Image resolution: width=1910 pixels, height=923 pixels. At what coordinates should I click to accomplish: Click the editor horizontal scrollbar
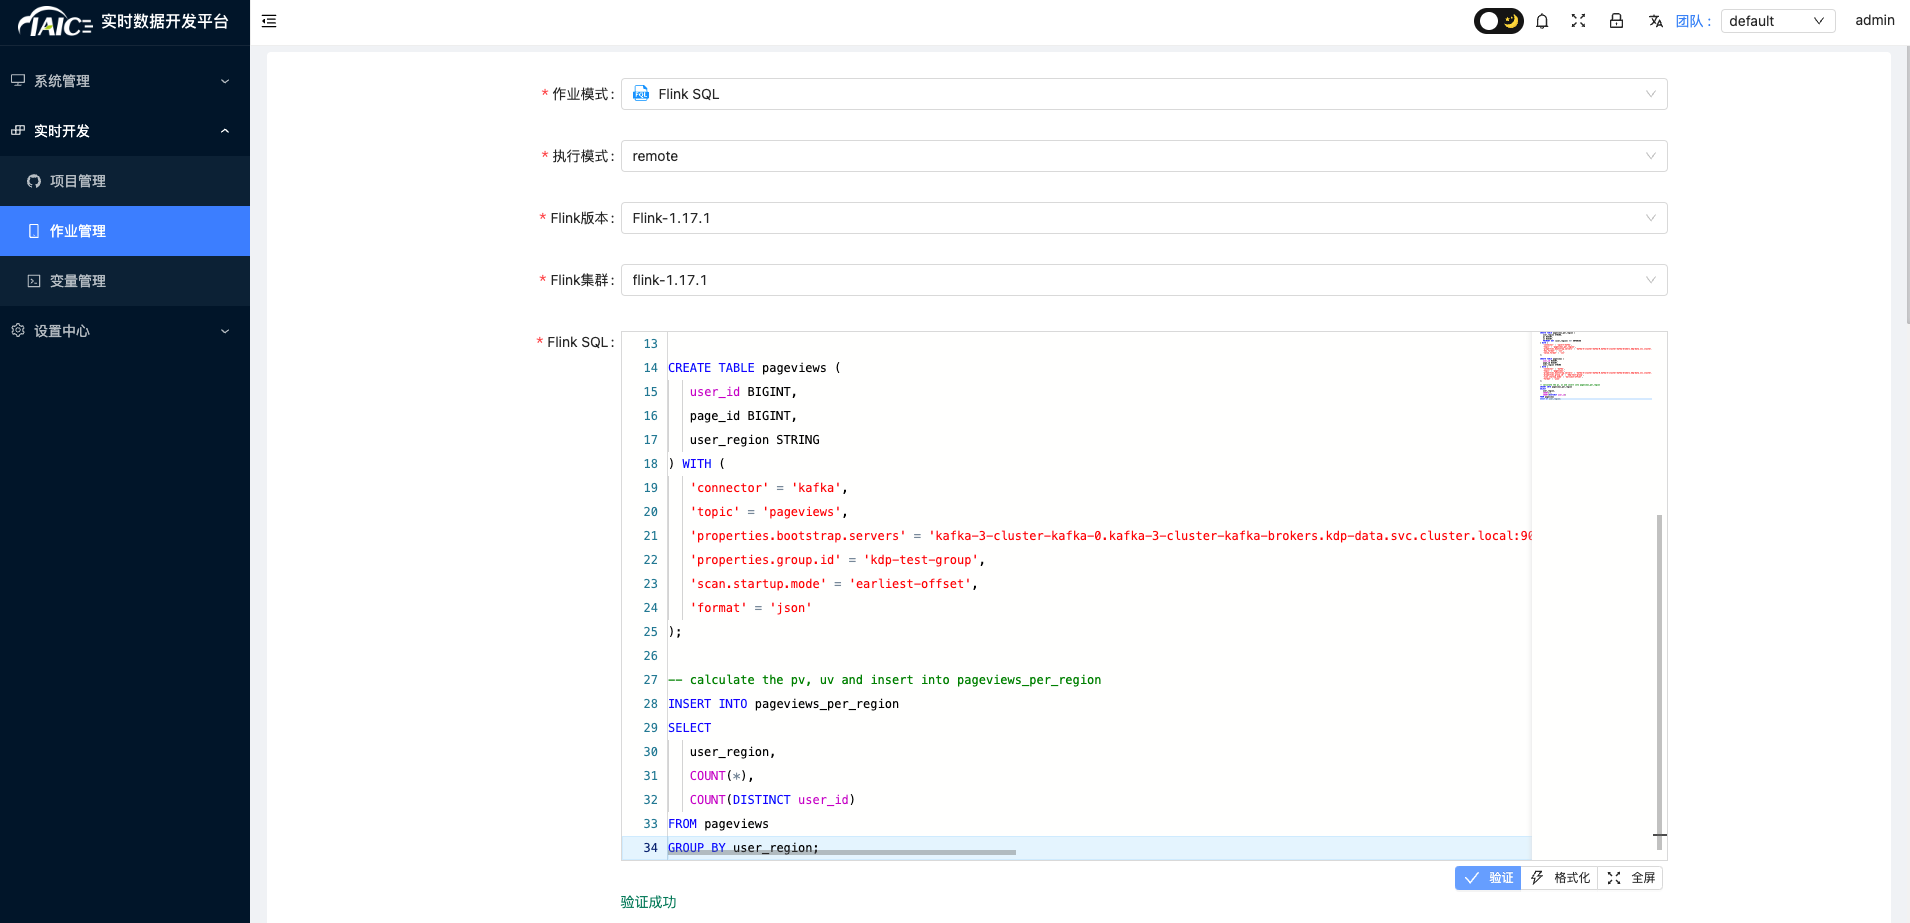click(x=842, y=853)
